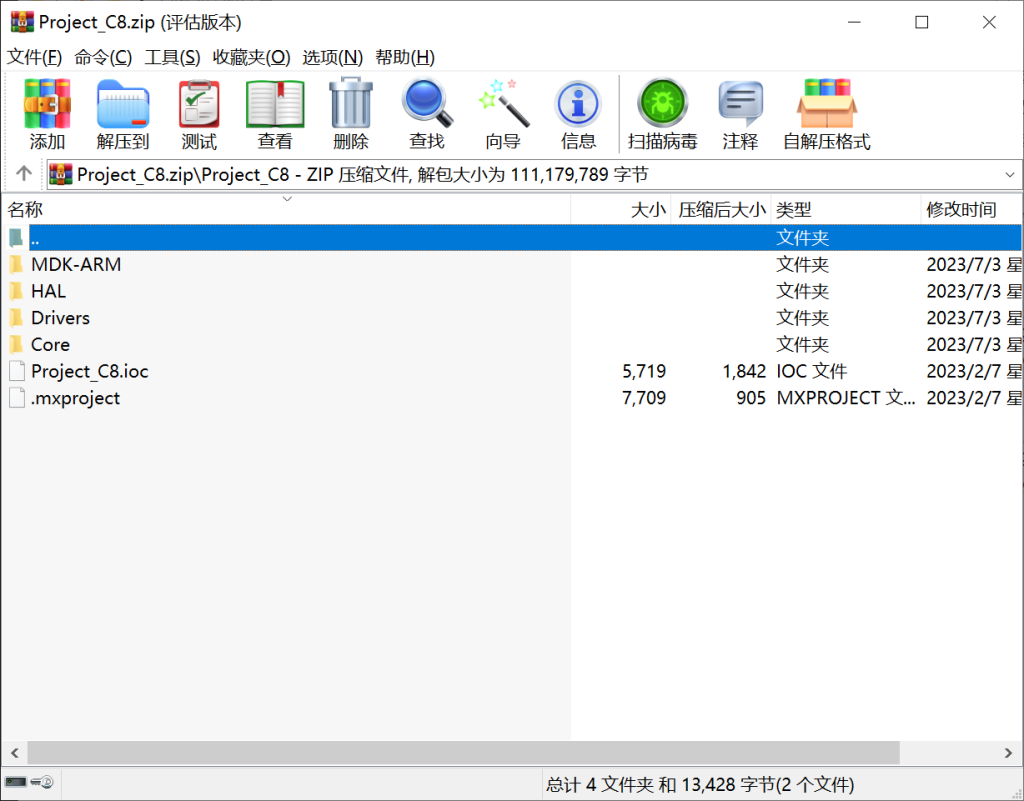Screen dimensions: 1024x801
Task: Click the Find (查找) magnifier icon
Action: (426, 102)
